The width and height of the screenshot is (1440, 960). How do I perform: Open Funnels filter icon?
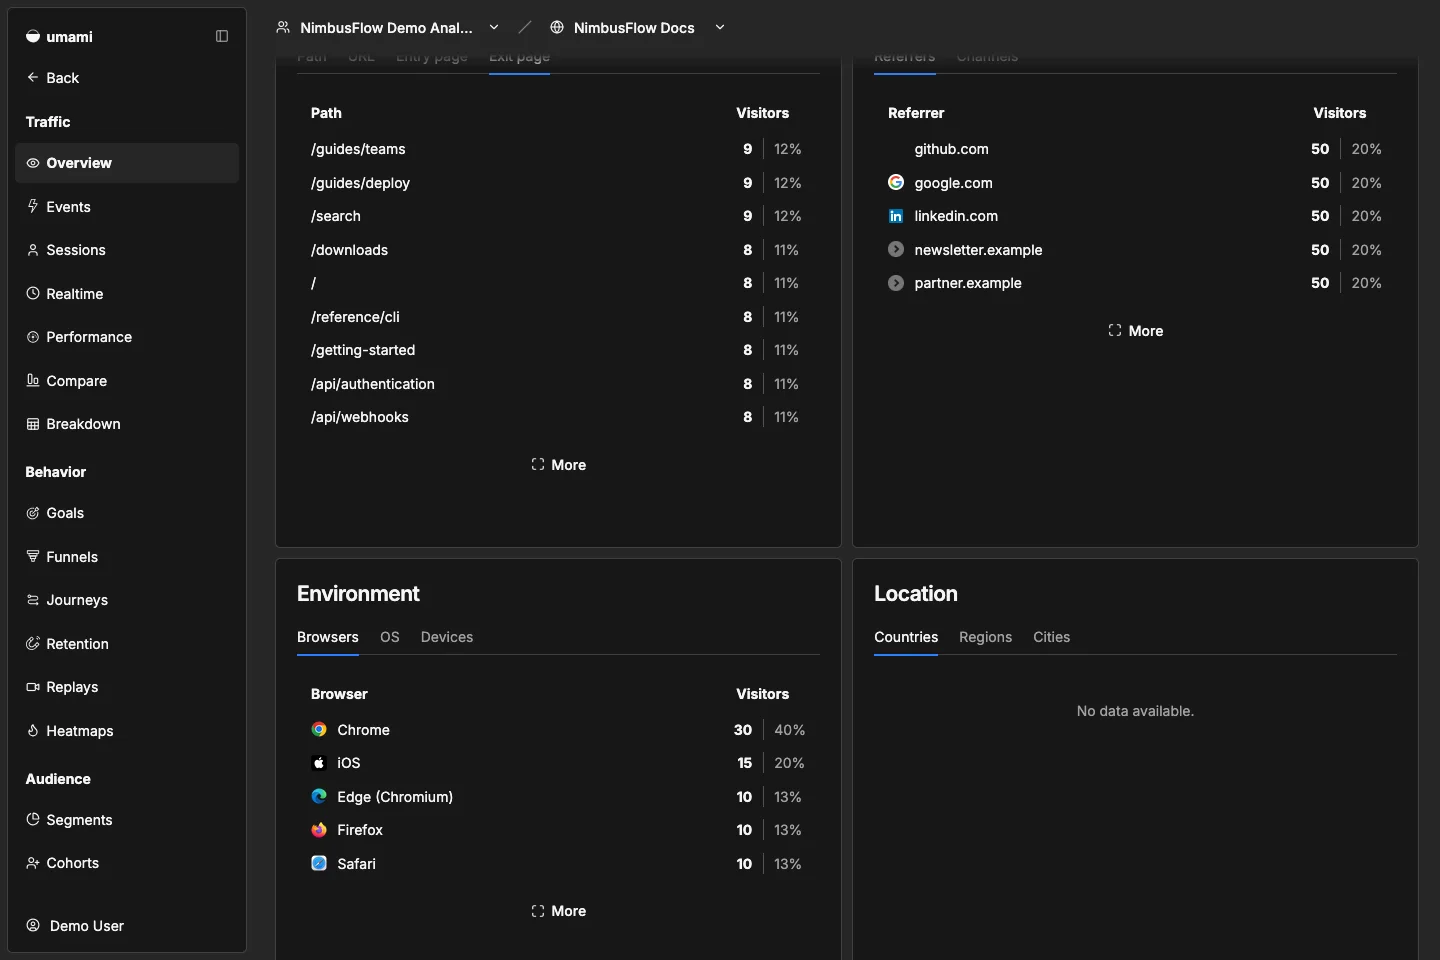(x=33, y=556)
